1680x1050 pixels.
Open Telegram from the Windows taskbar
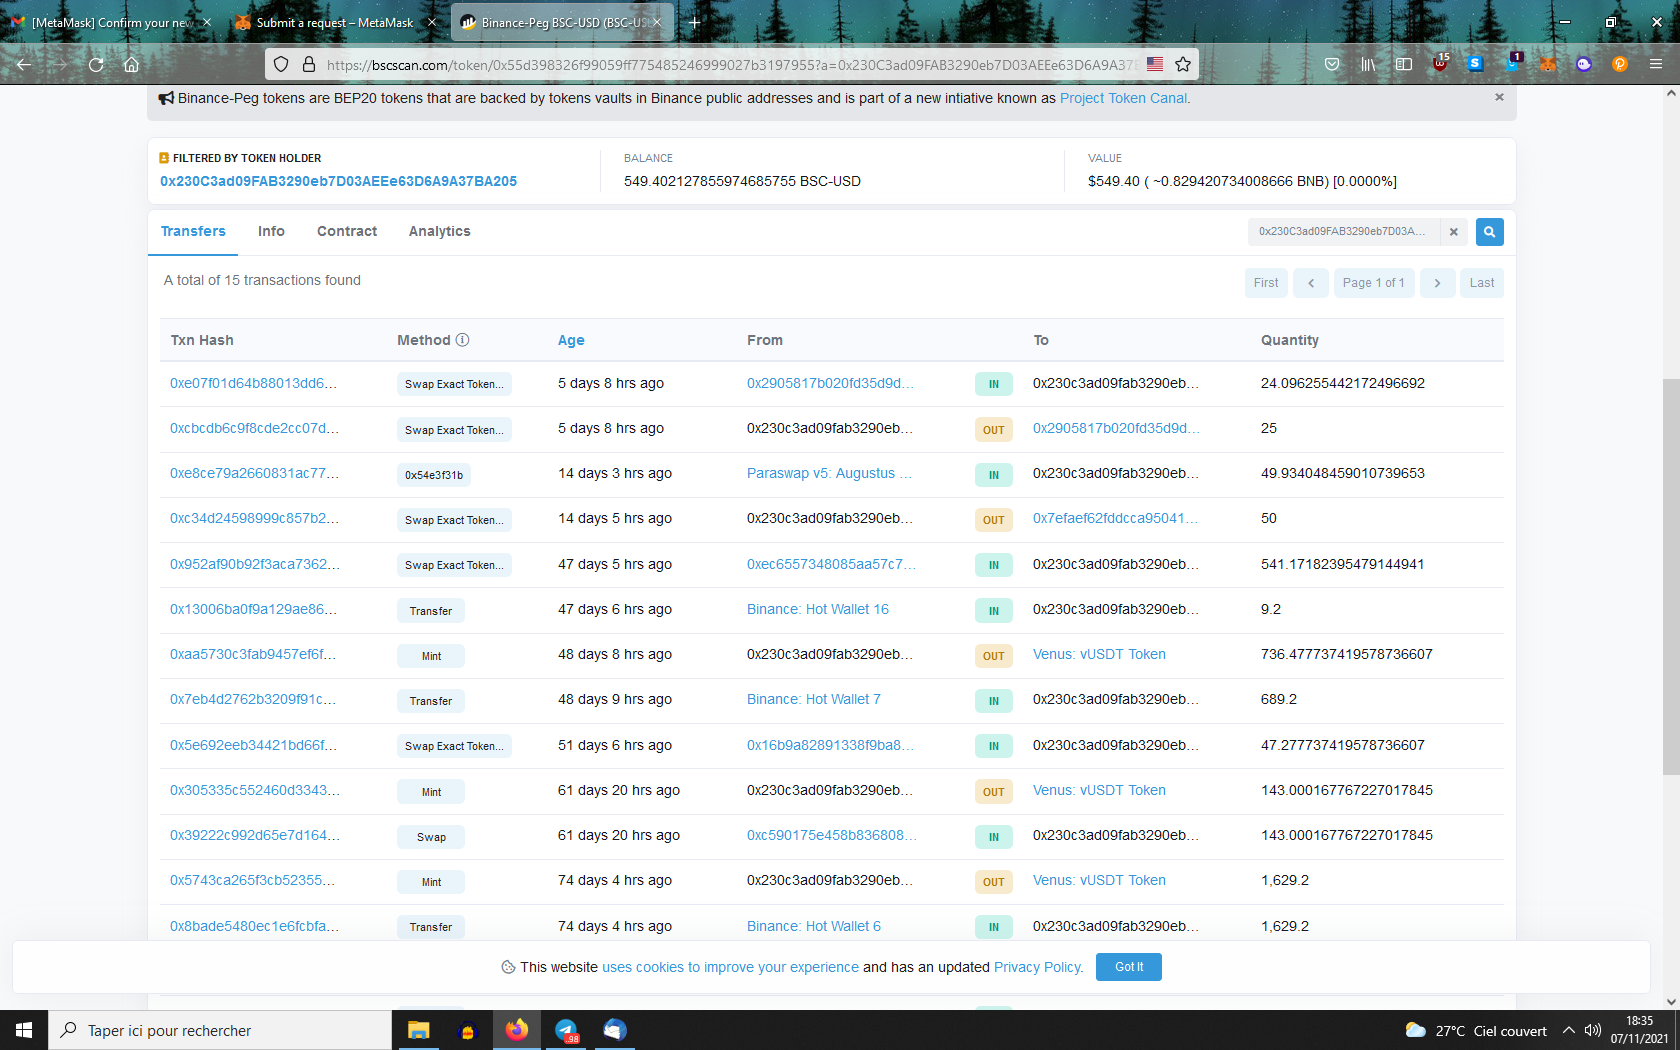click(566, 1030)
